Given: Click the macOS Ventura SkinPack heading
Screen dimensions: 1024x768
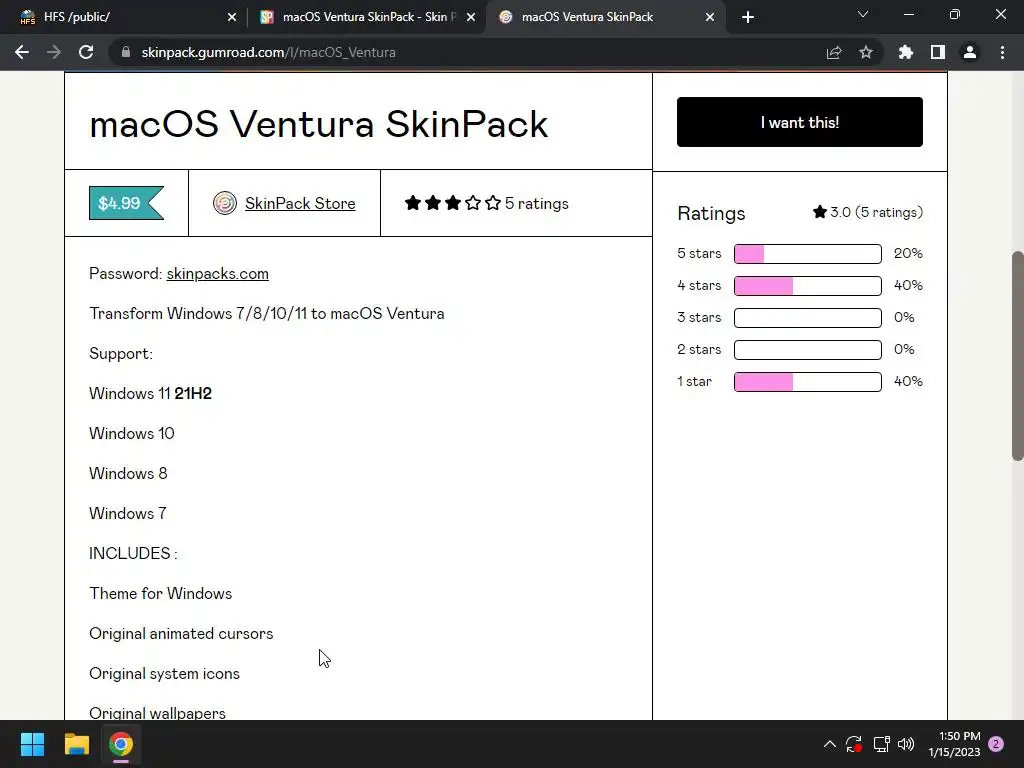Looking at the screenshot, I should pyautogui.click(x=319, y=123).
